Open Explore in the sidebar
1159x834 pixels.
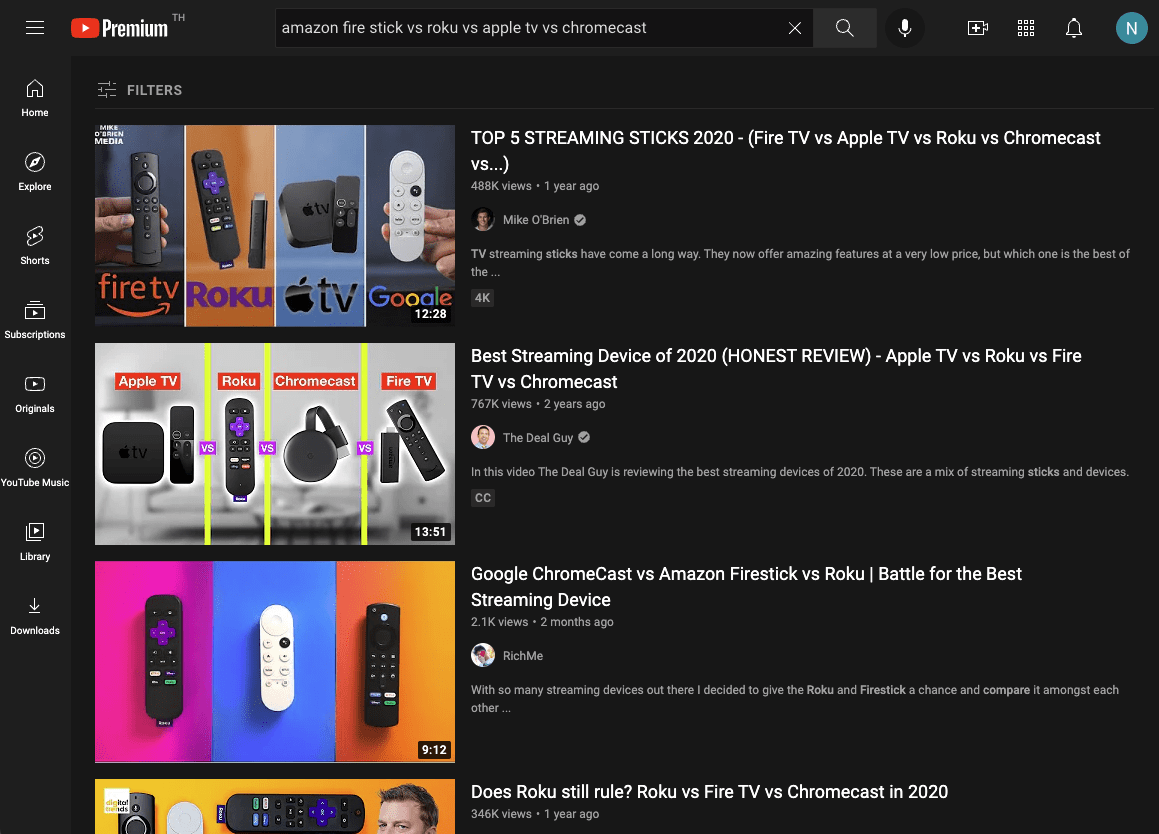coord(35,172)
